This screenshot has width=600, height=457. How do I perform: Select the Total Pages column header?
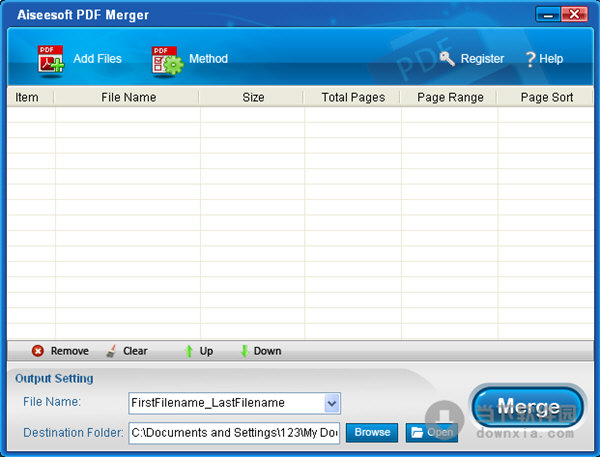(x=353, y=97)
